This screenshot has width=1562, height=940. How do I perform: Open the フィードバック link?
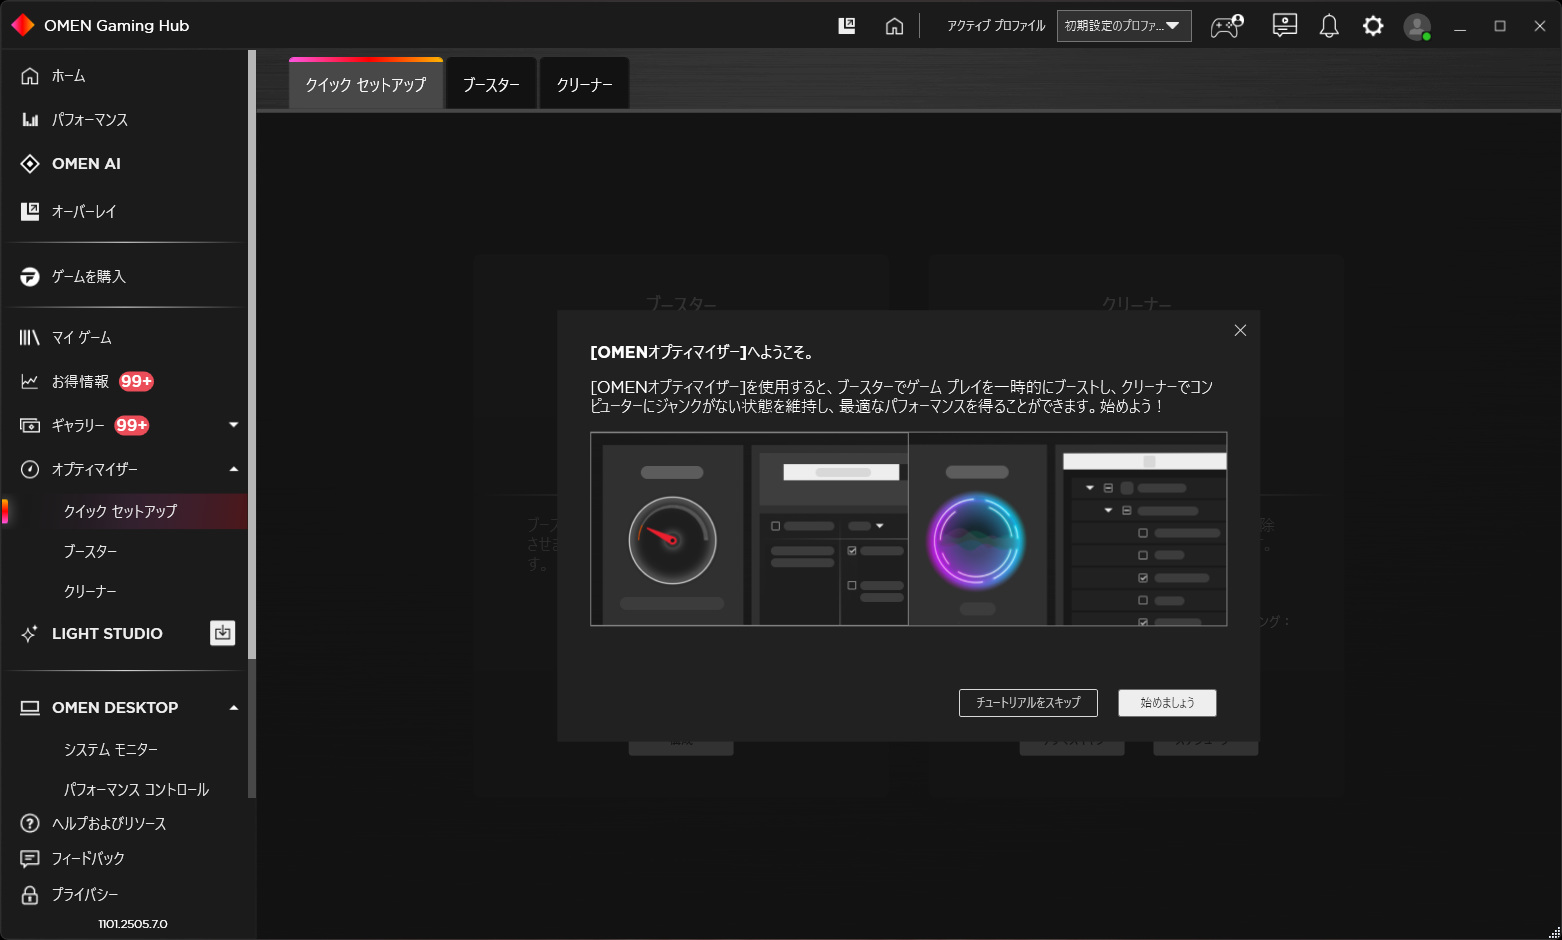[x=88, y=859]
